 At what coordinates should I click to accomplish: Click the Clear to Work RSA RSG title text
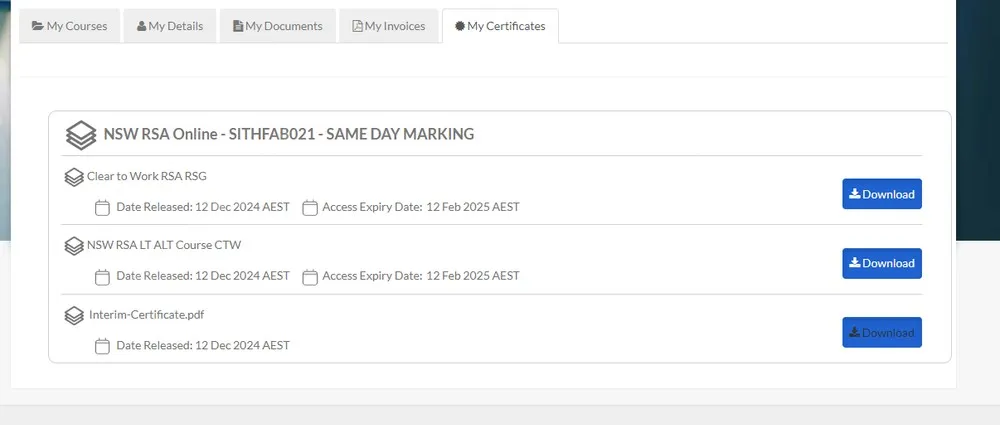tap(146, 176)
